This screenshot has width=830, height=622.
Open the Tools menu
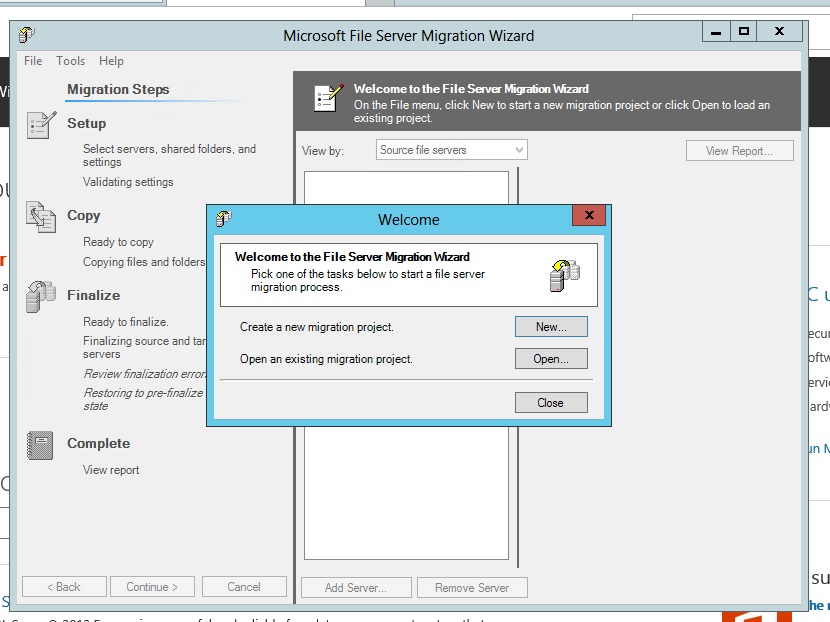70,61
